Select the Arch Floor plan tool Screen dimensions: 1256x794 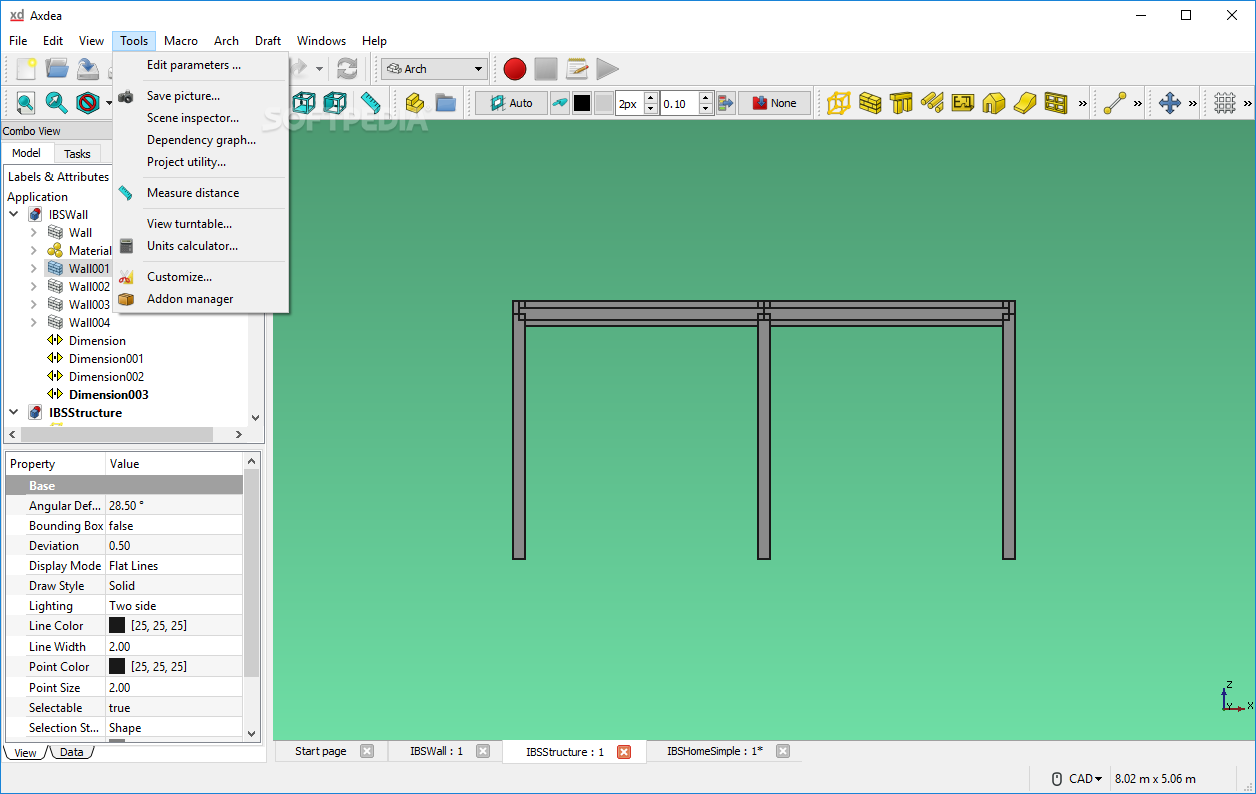(963, 103)
